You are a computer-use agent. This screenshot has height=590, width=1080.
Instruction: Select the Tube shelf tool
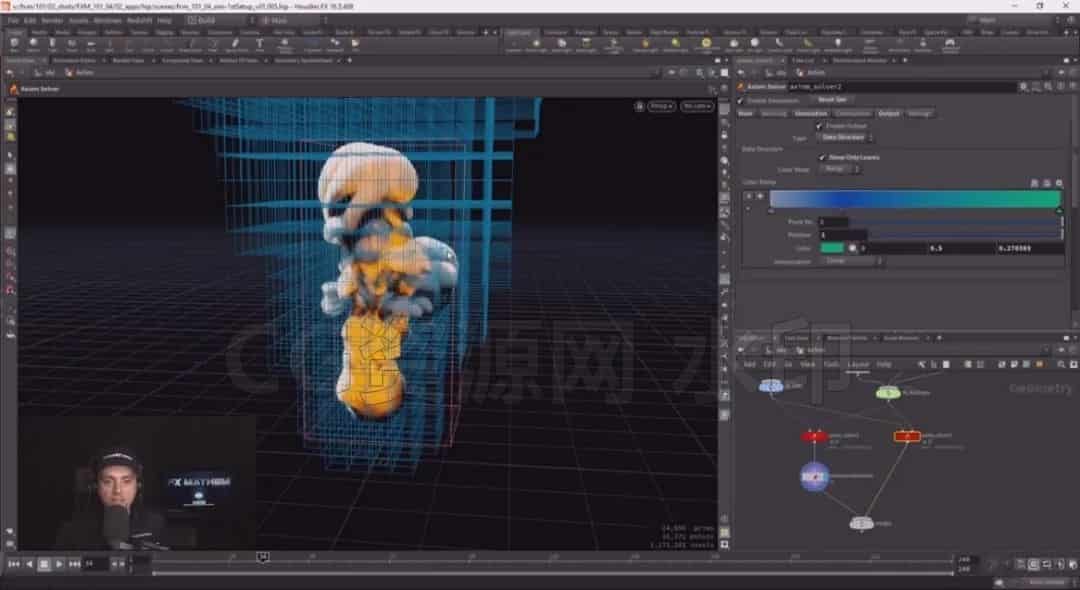52,45
